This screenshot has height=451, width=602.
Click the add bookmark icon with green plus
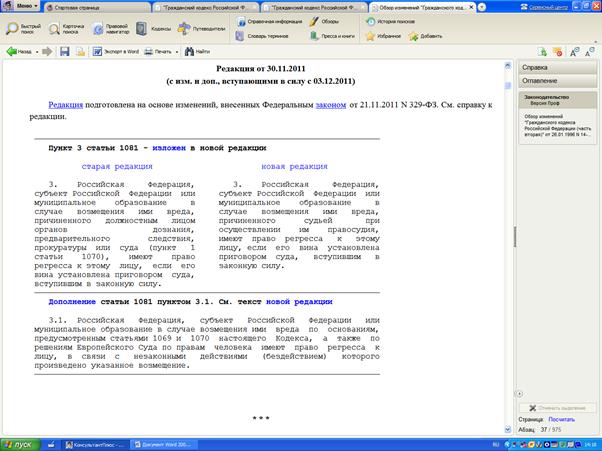[542, 52]
